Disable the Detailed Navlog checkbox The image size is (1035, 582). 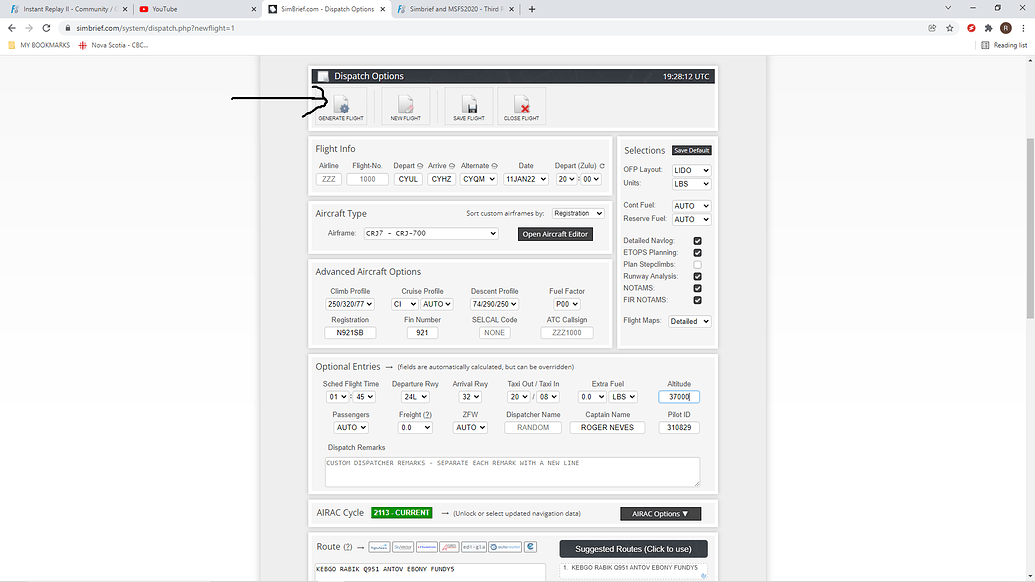tap(696, 240)
